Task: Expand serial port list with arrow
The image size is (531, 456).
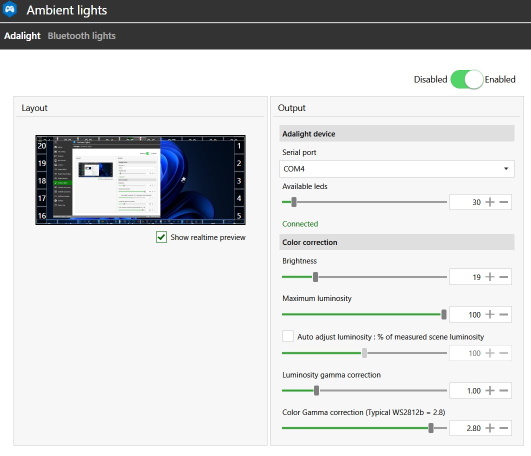Action: pyautogui.click(x=506, y=169)
